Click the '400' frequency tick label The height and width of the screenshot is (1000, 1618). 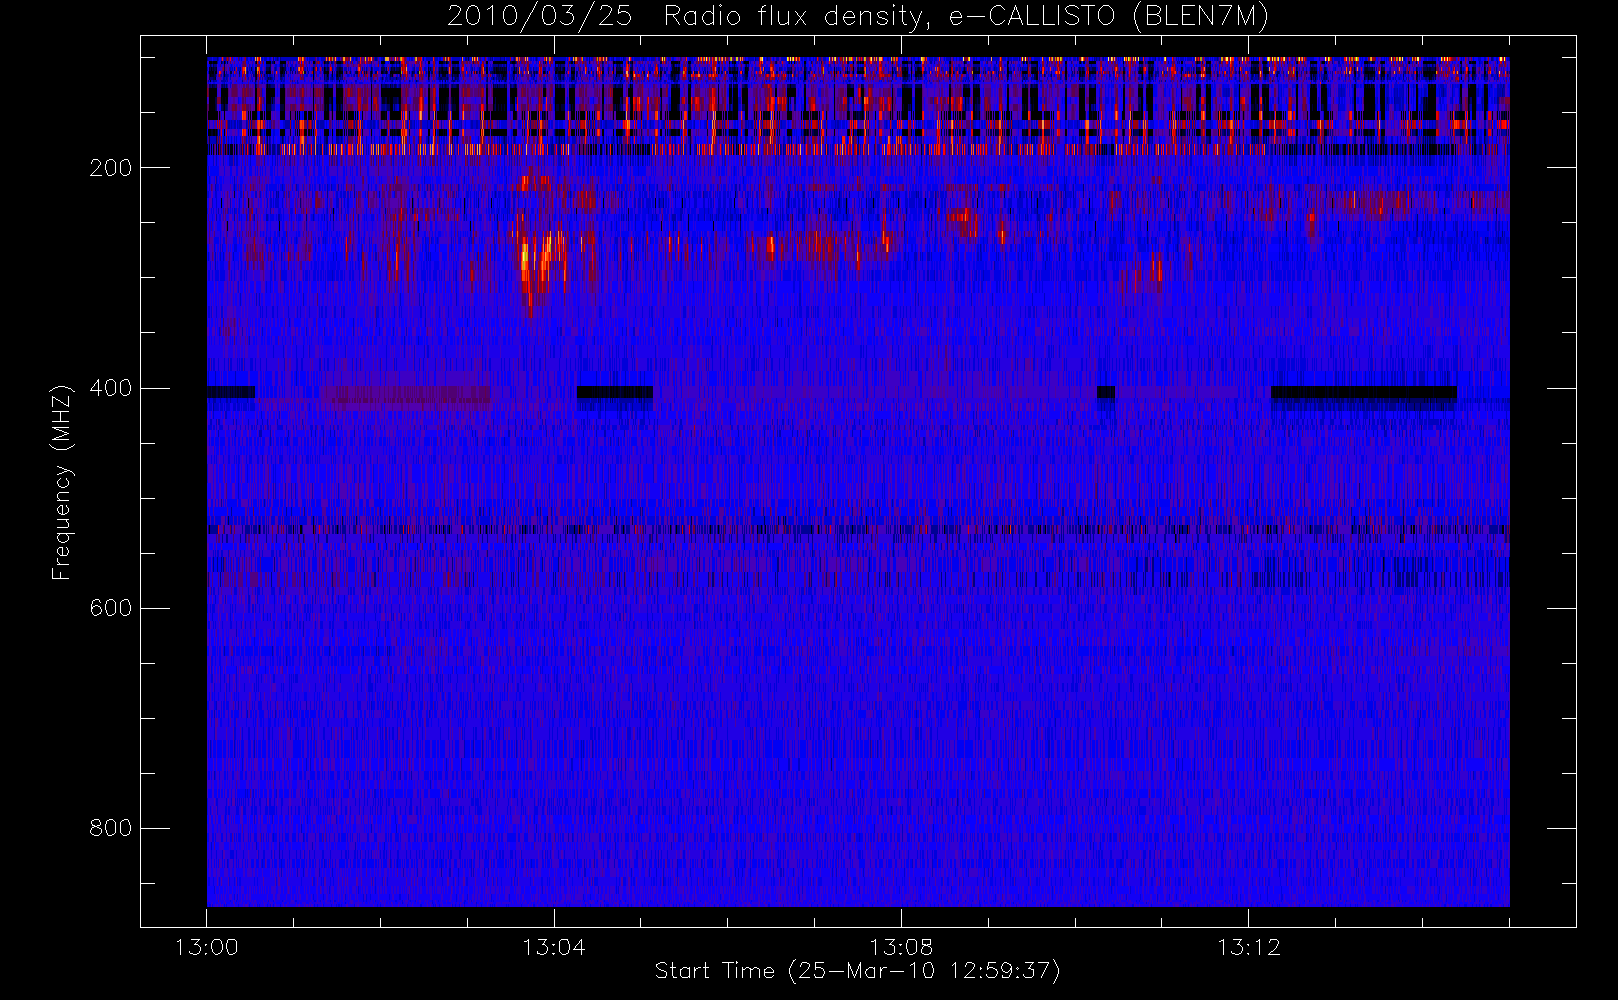pyautogui.click(x=110, y=388)
